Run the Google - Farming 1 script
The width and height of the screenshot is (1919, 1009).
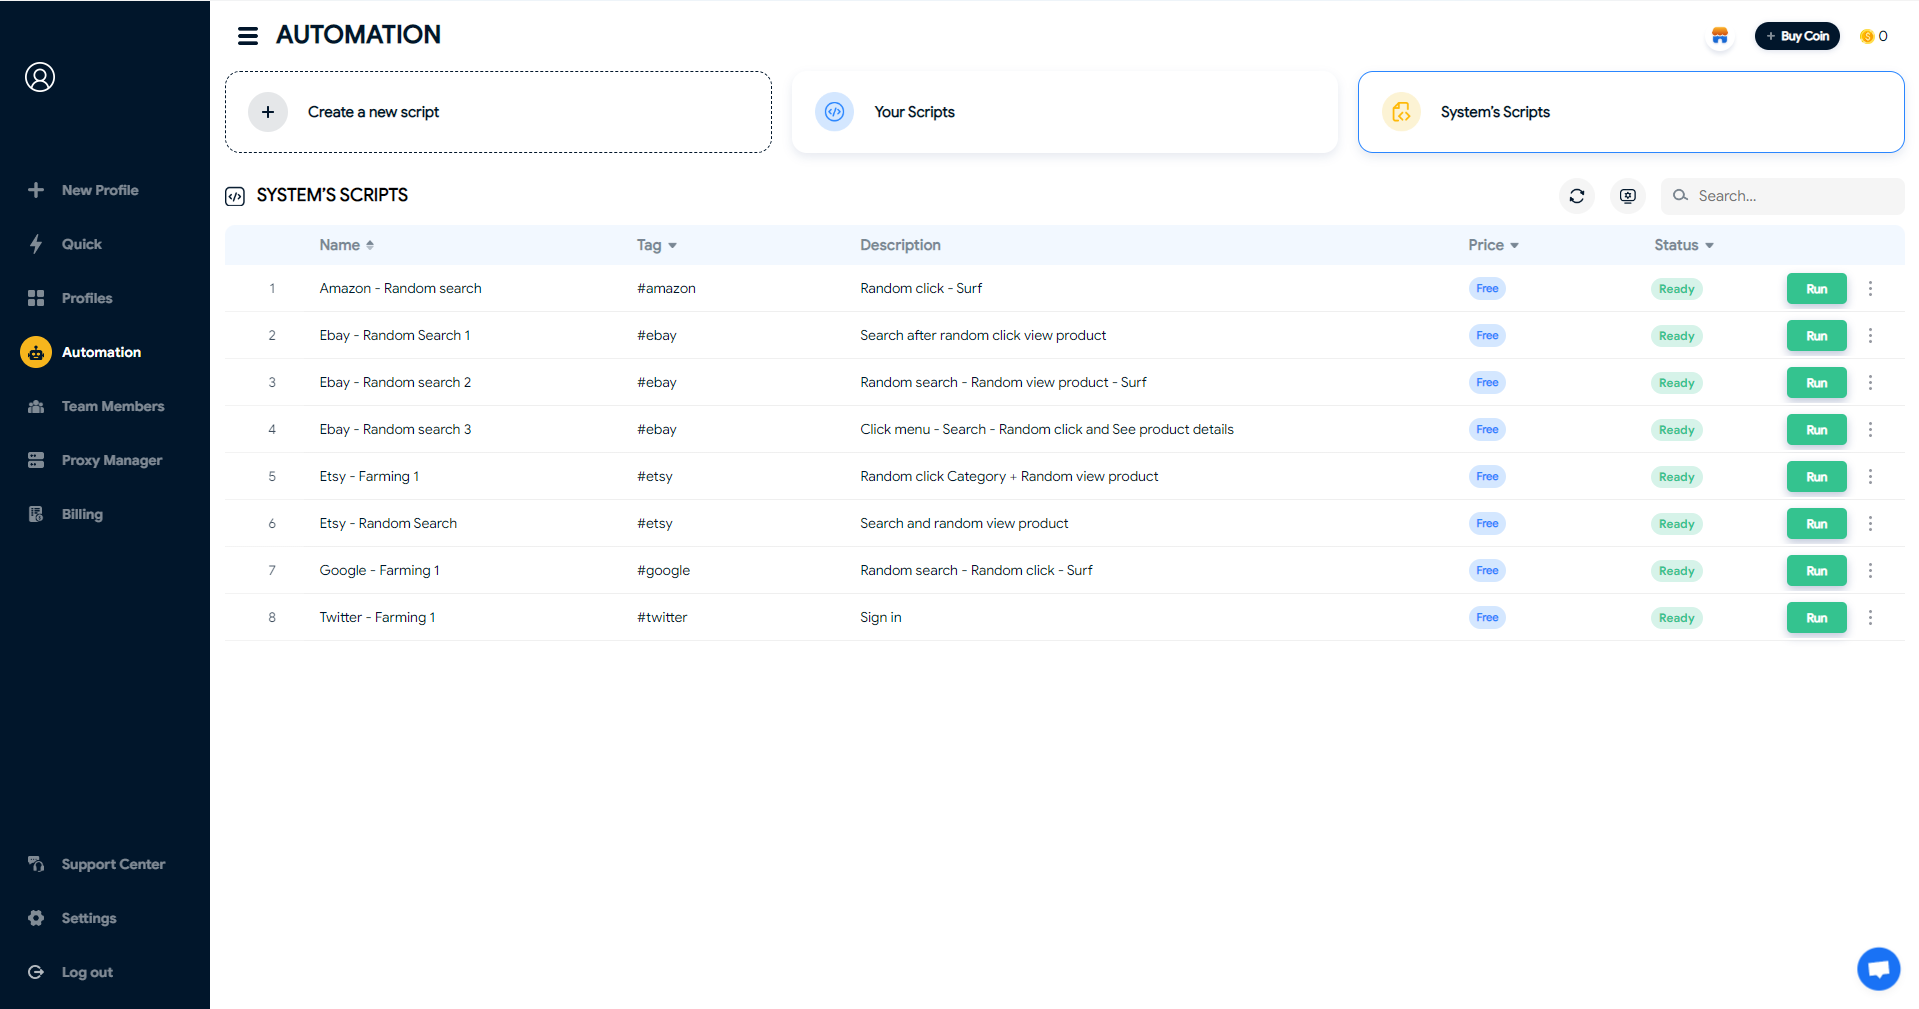coord(1817,571)
